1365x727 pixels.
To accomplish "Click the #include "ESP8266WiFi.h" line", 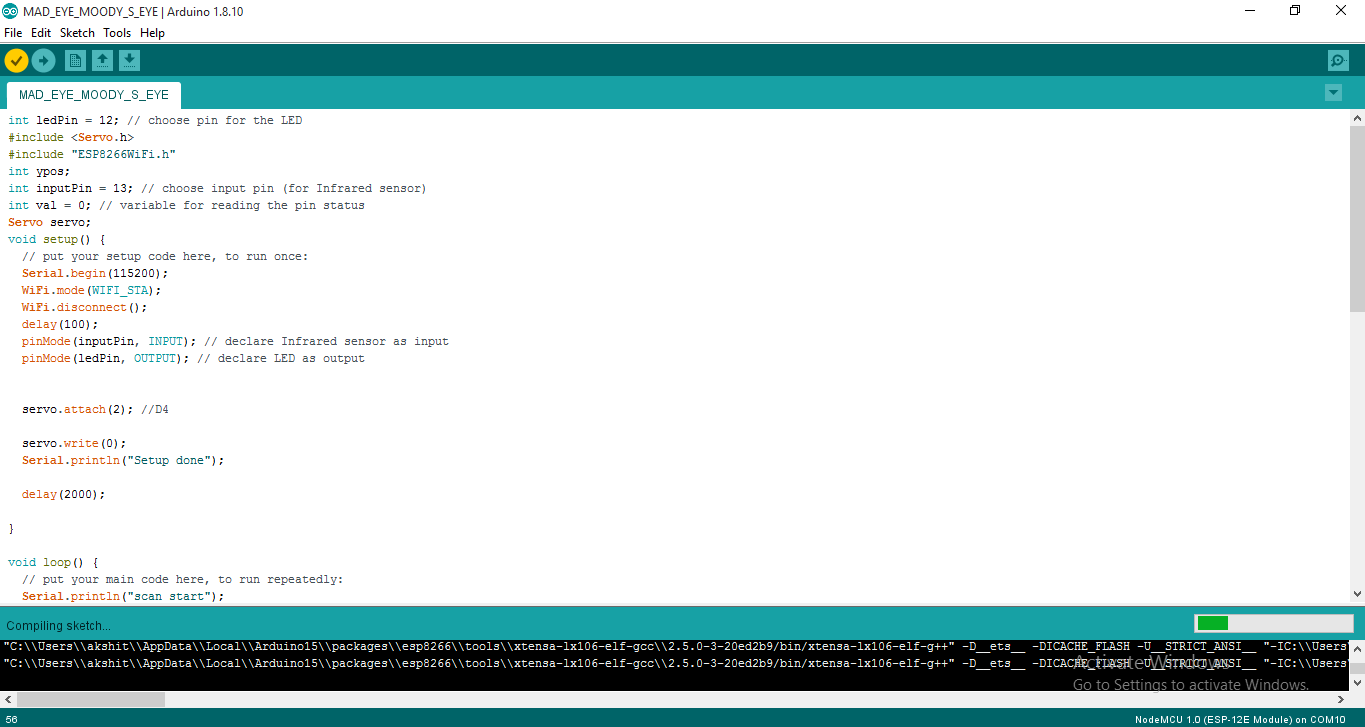I will coord(92,154).
